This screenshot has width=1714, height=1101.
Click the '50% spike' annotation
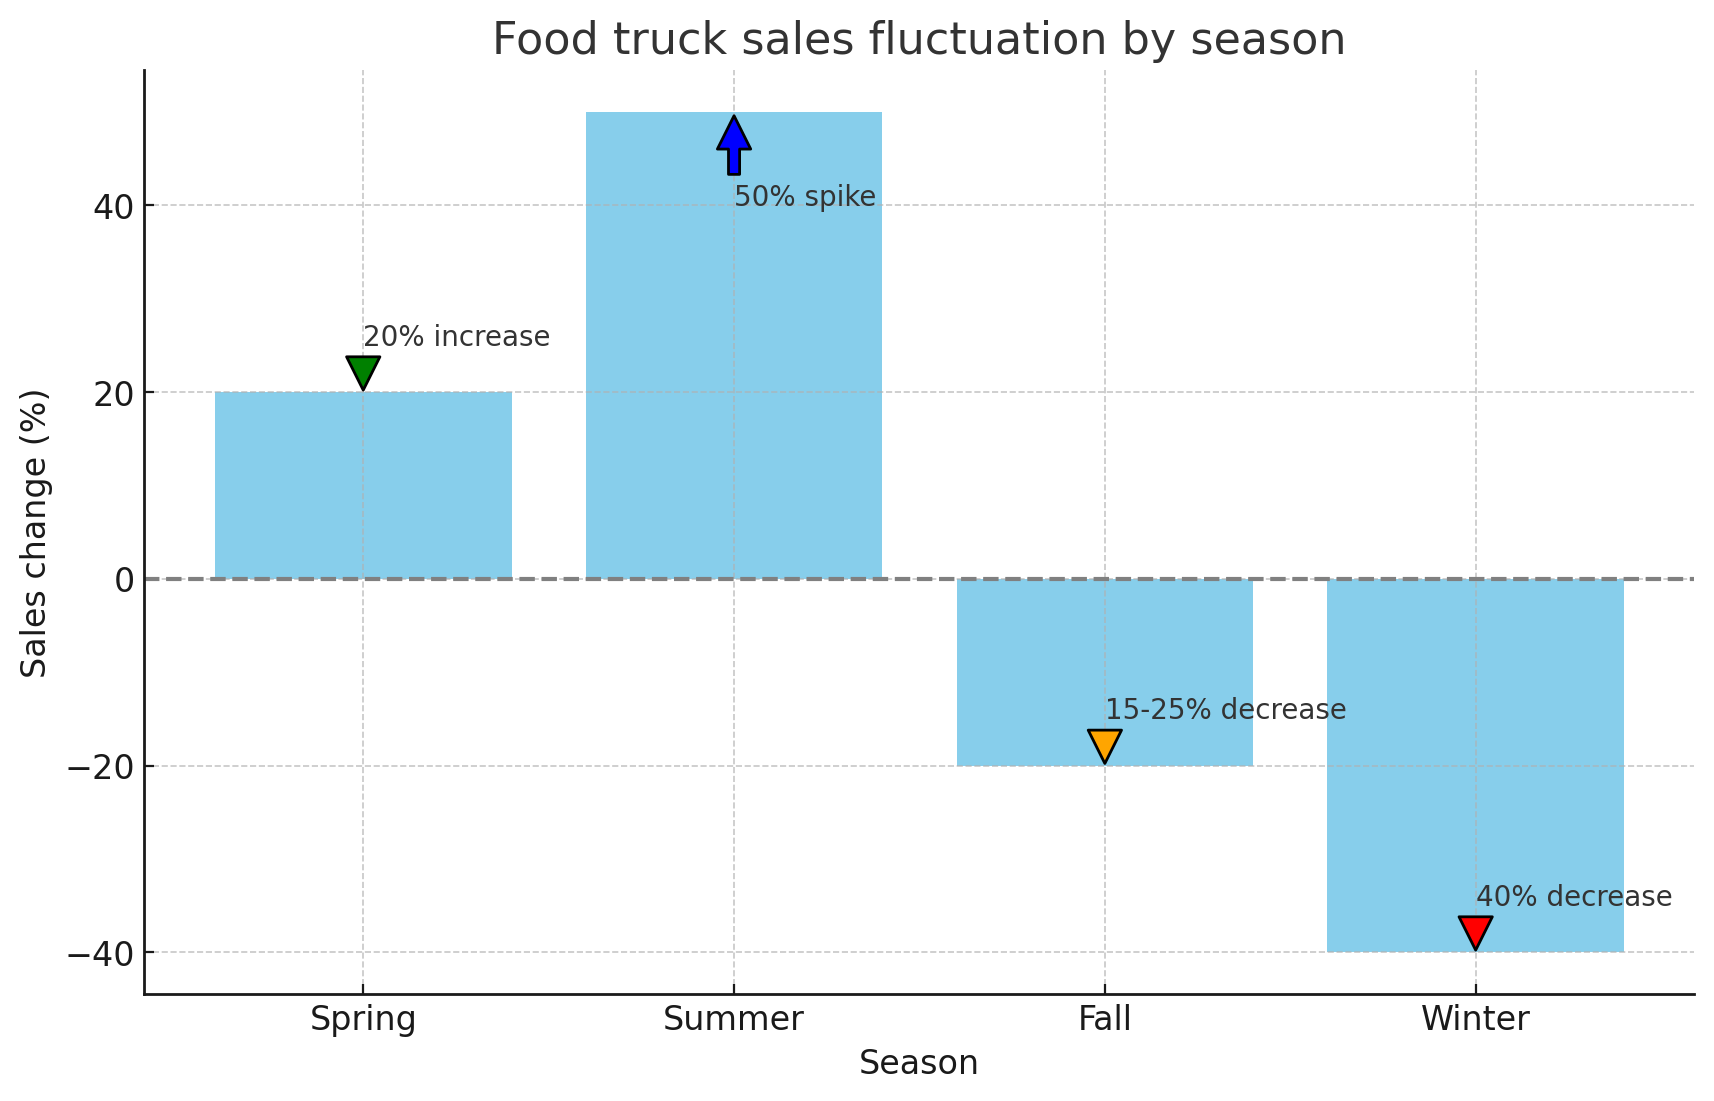coord(805,197)
